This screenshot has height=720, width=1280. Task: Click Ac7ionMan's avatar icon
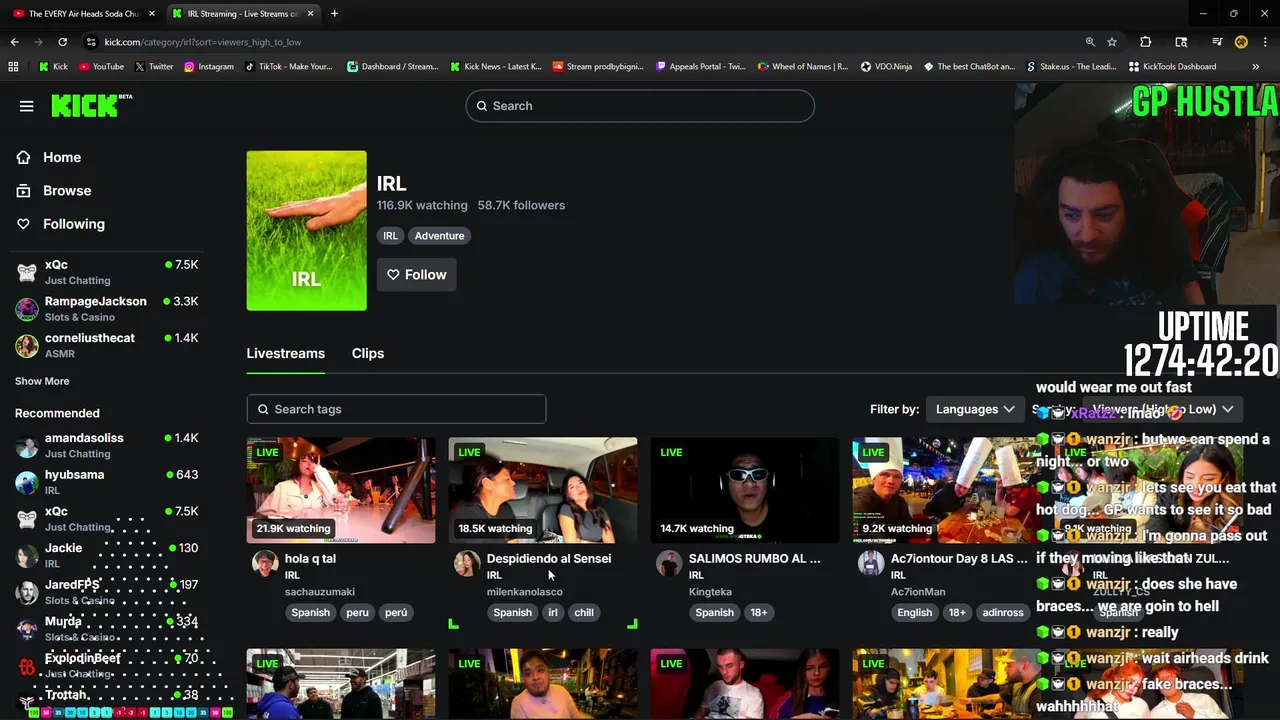point(871,563)
